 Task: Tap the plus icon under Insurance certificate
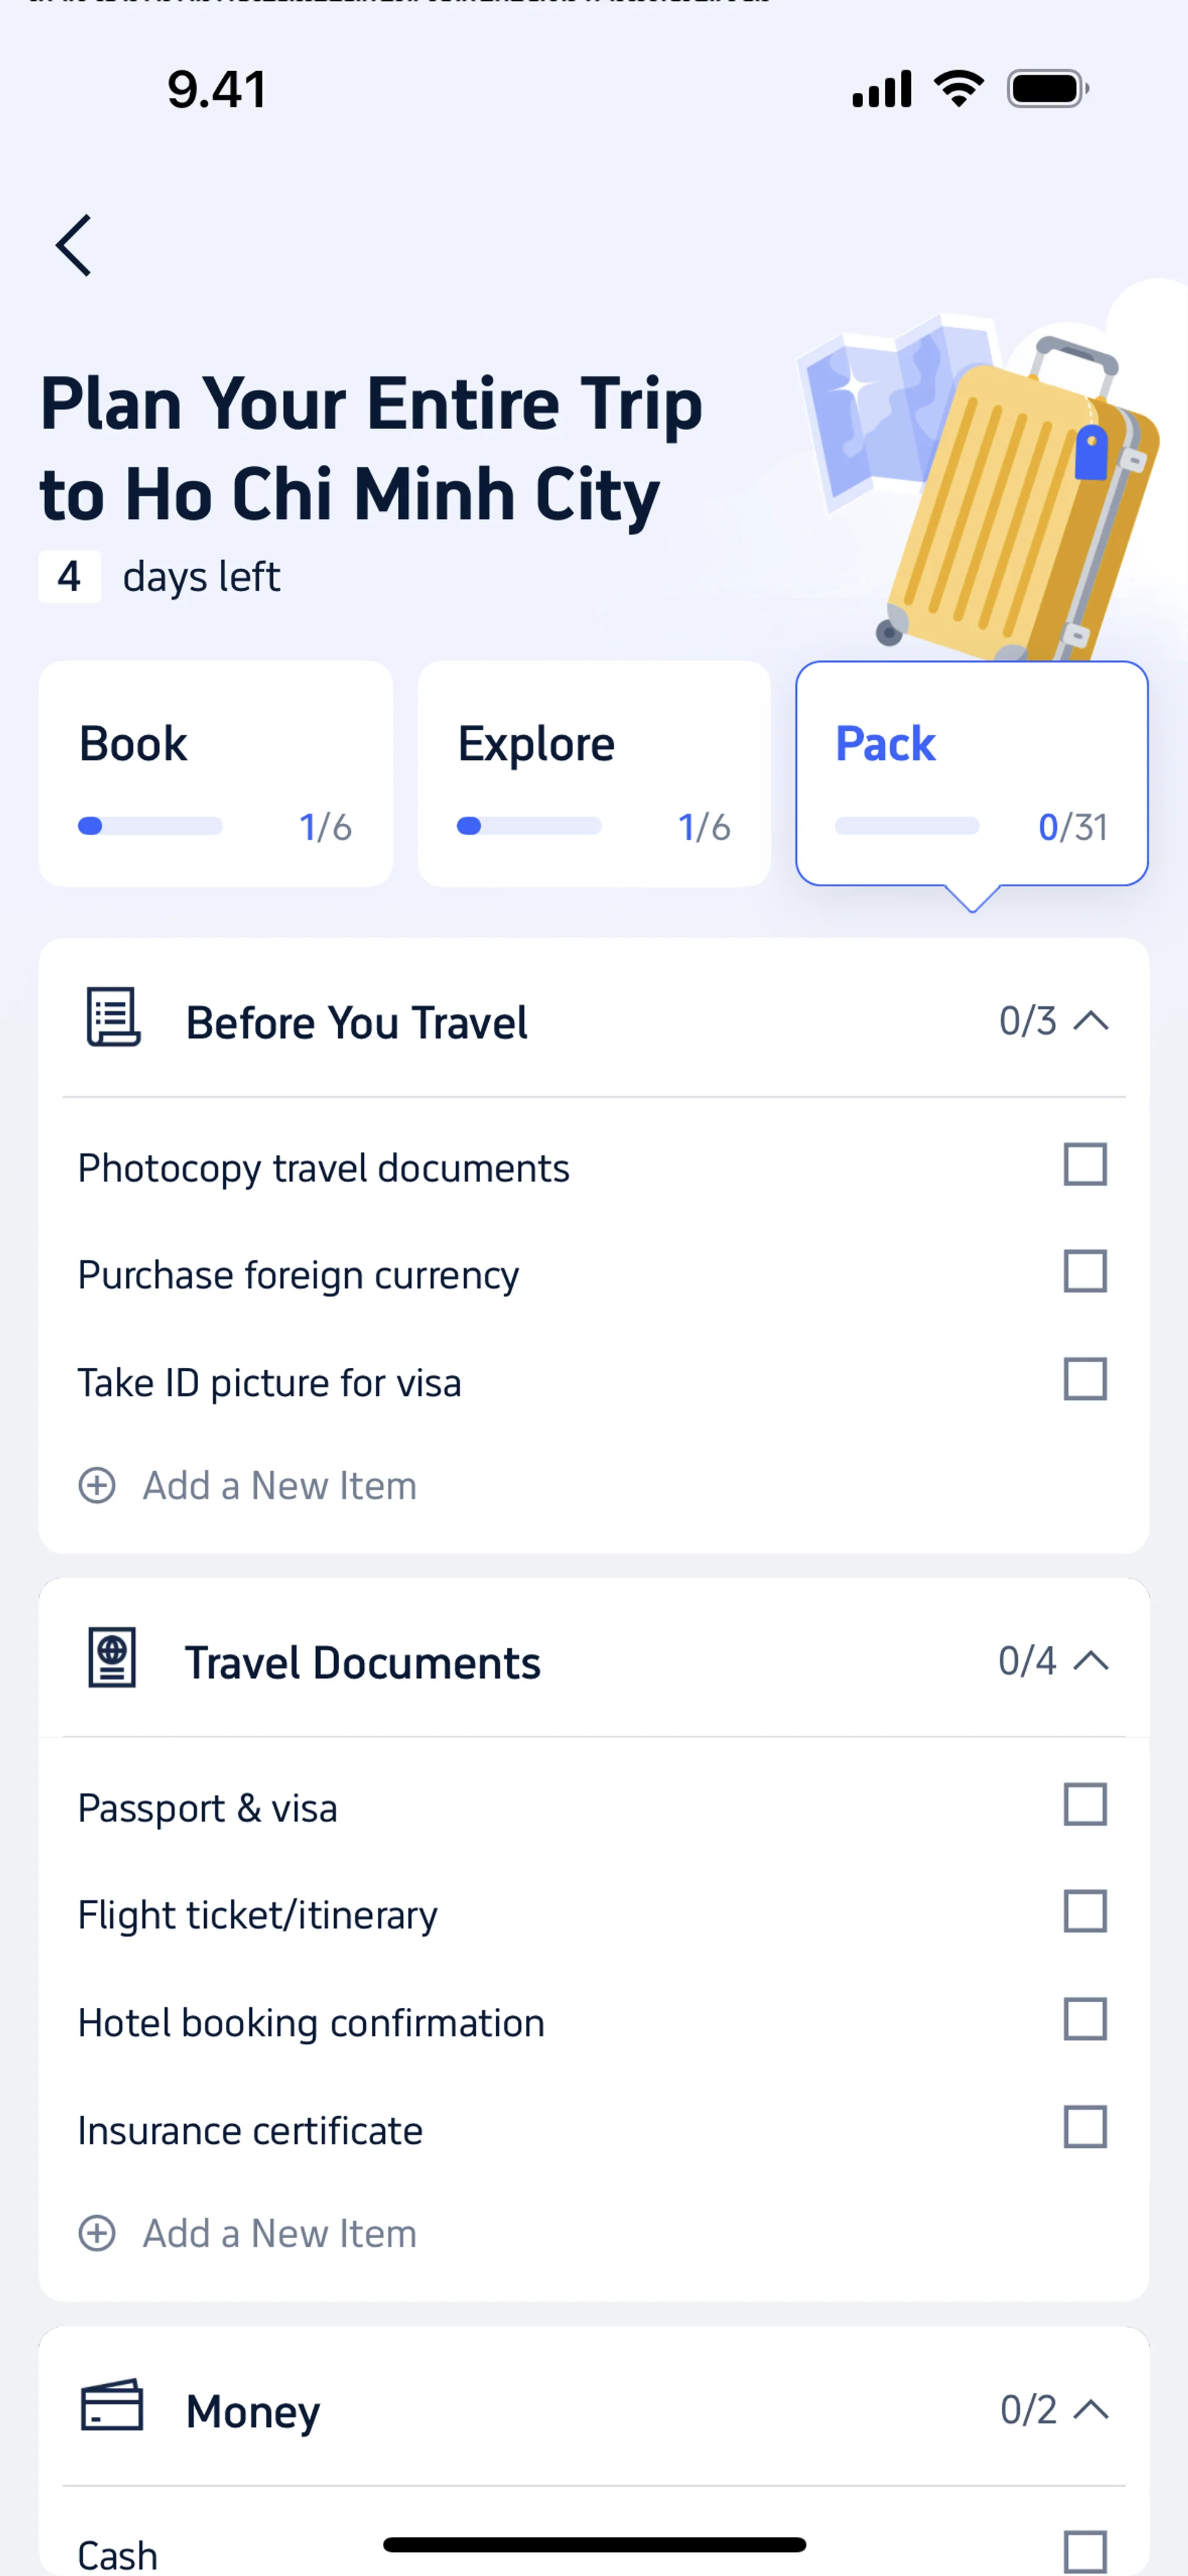tap(97, 2233)
